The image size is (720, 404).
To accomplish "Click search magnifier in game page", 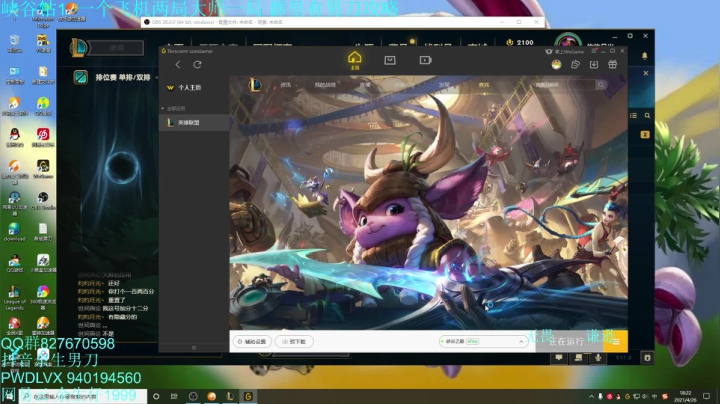I will pyautogui.click(x=601, y=84).
